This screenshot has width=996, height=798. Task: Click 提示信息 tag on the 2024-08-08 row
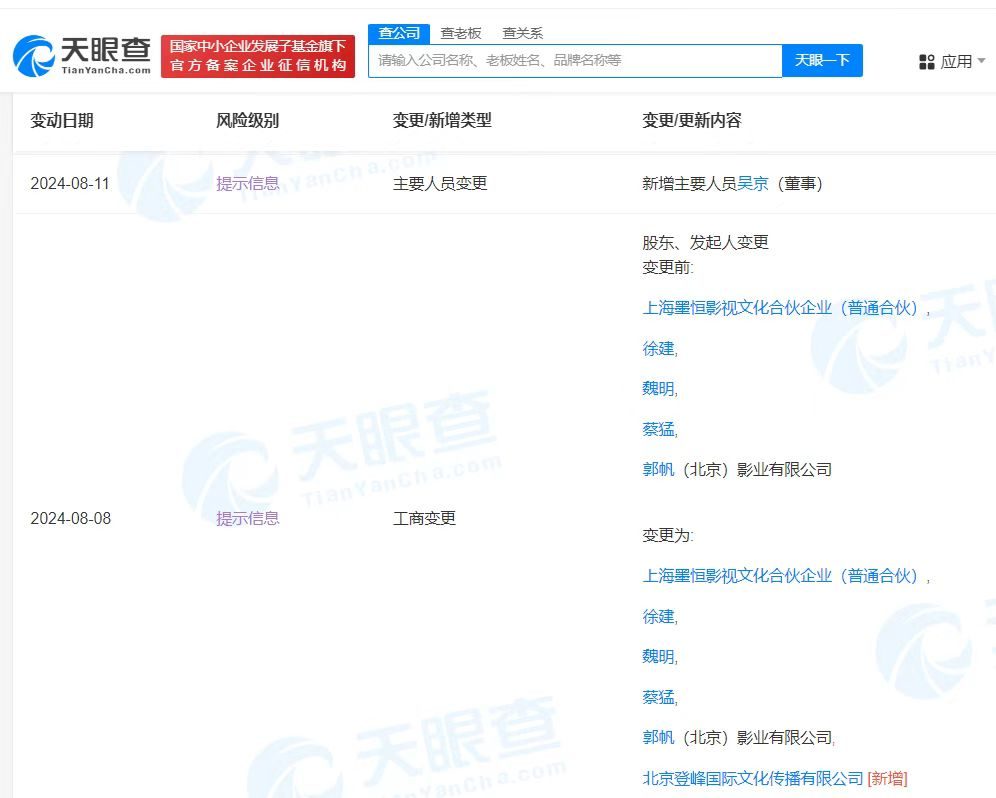(x=247, y=518)
